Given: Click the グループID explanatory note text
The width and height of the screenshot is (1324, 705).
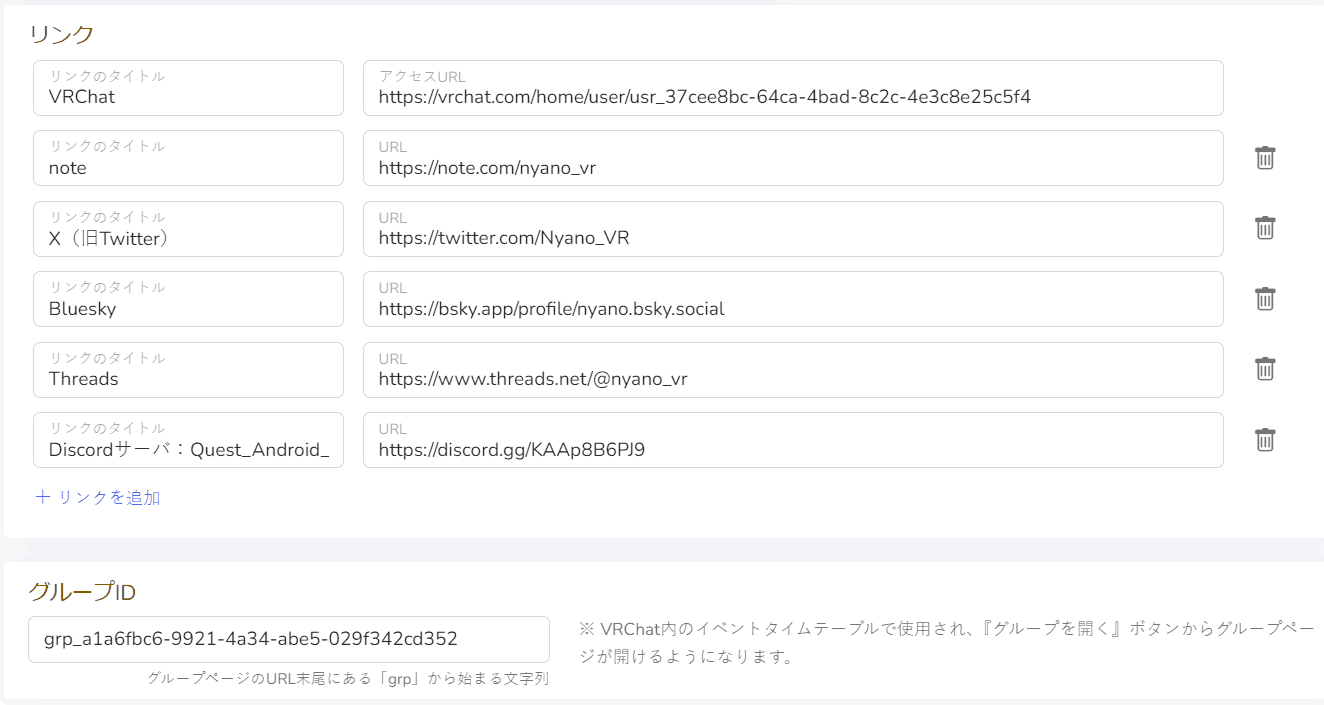Looking at the screenshot, I should [x=940, y=643].
